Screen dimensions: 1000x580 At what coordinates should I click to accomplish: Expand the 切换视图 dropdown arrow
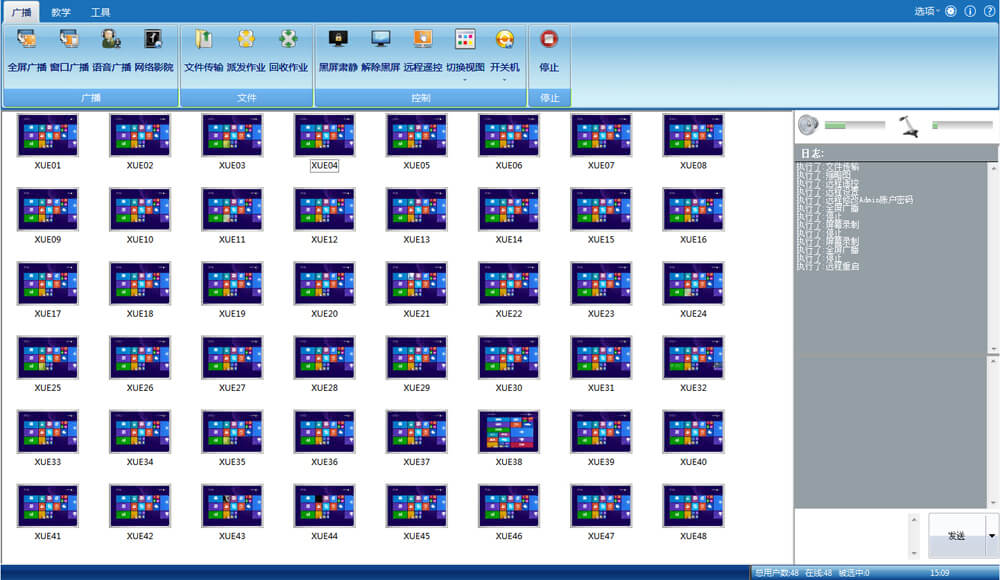[x=465, y=80]
